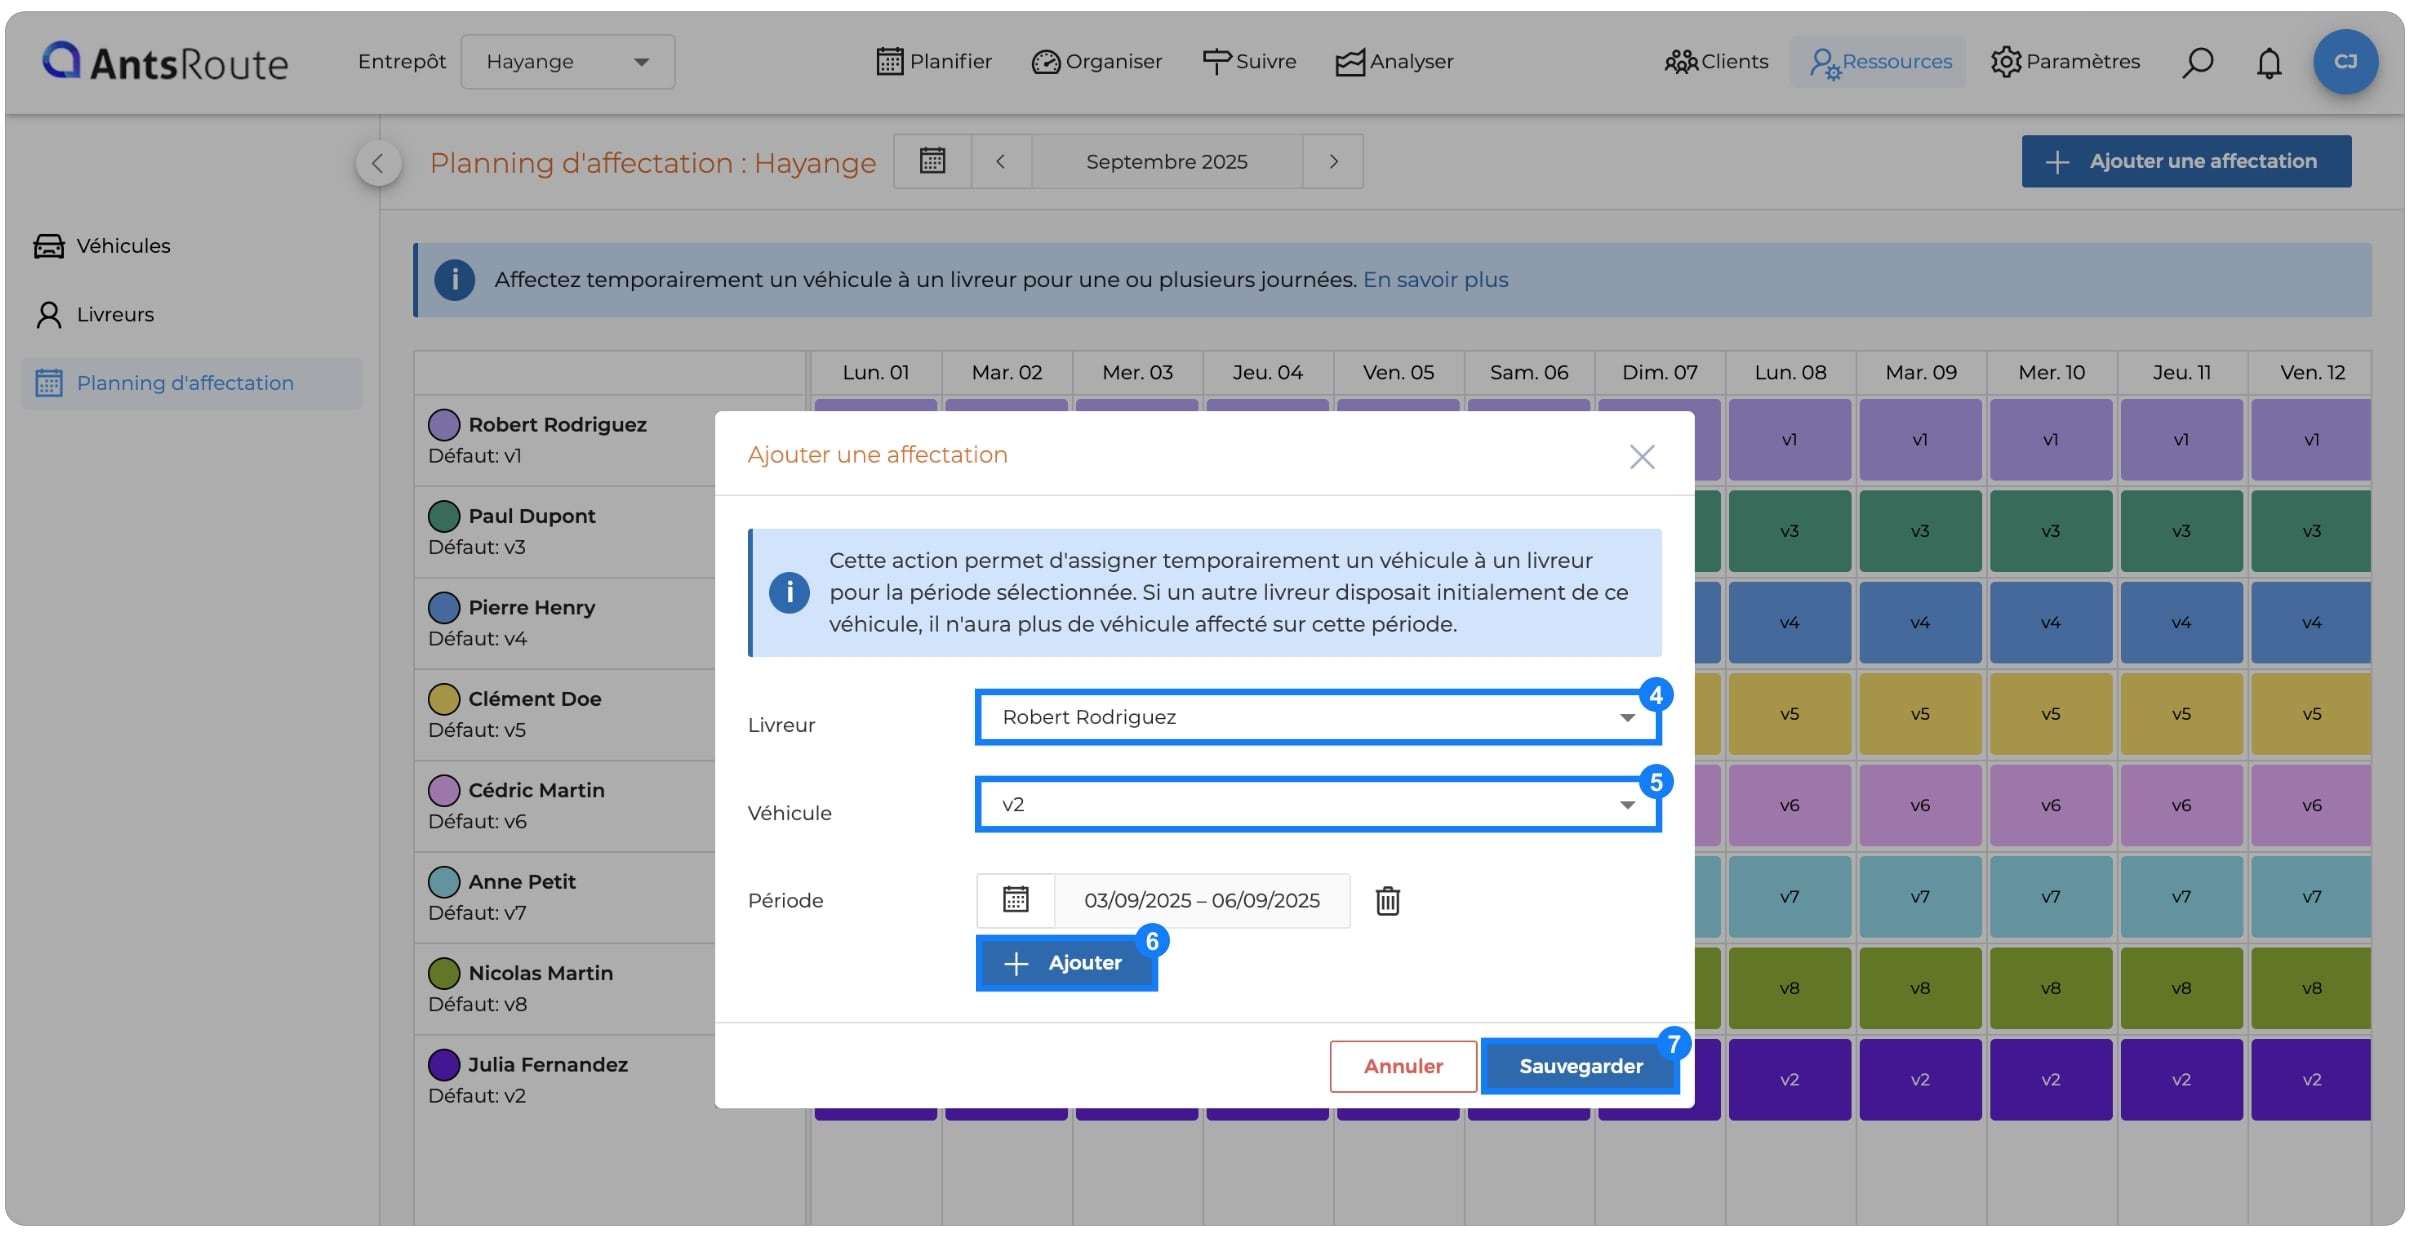
Task: Click Anne Petit color circle
Action: (x=444, y=882)
